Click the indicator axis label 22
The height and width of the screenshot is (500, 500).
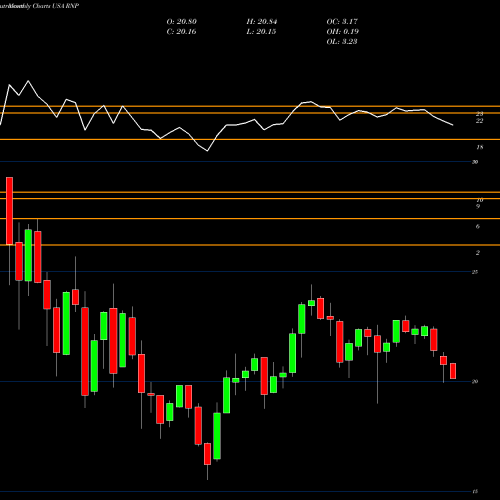pyautogui.click(x=479, y=121)
